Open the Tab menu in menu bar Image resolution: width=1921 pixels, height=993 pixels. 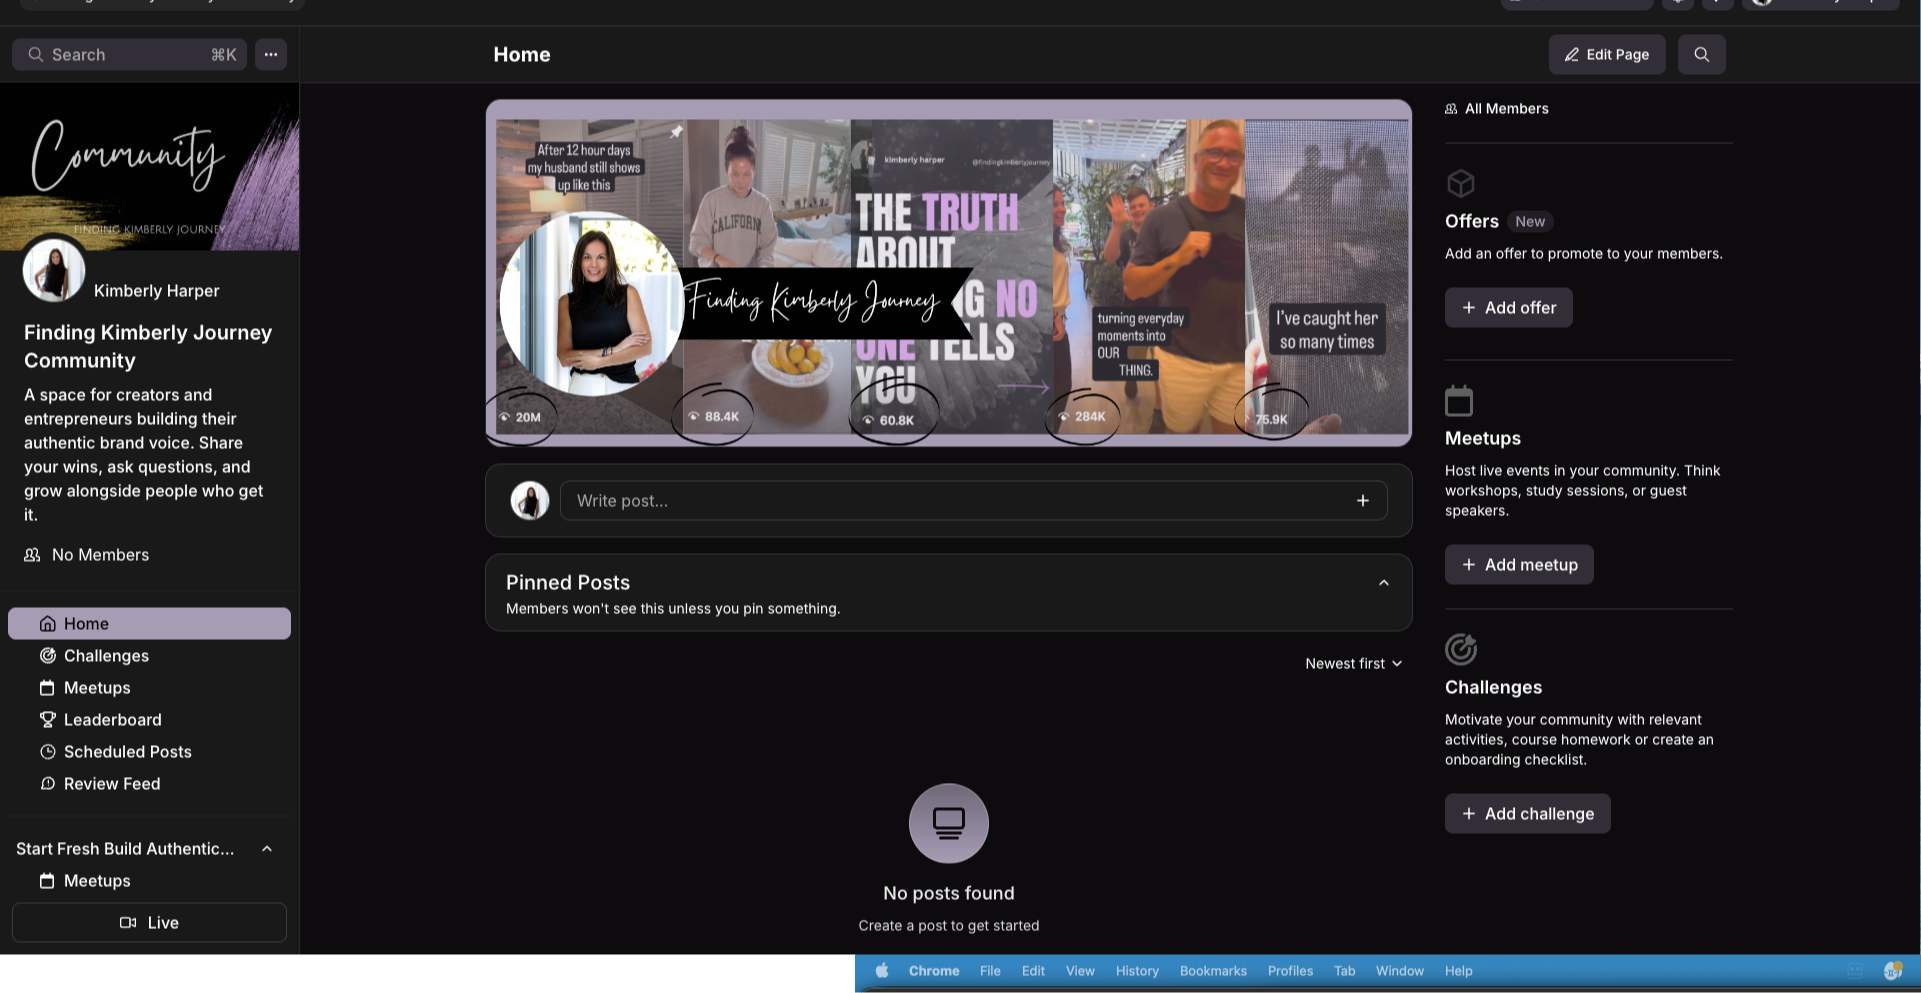(1344, 971)
